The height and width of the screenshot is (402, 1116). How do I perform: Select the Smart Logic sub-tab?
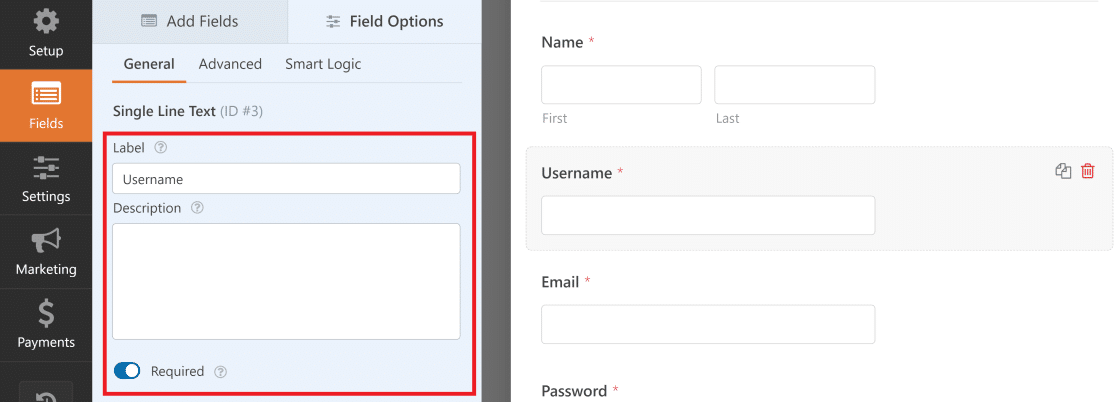(323, 64)
